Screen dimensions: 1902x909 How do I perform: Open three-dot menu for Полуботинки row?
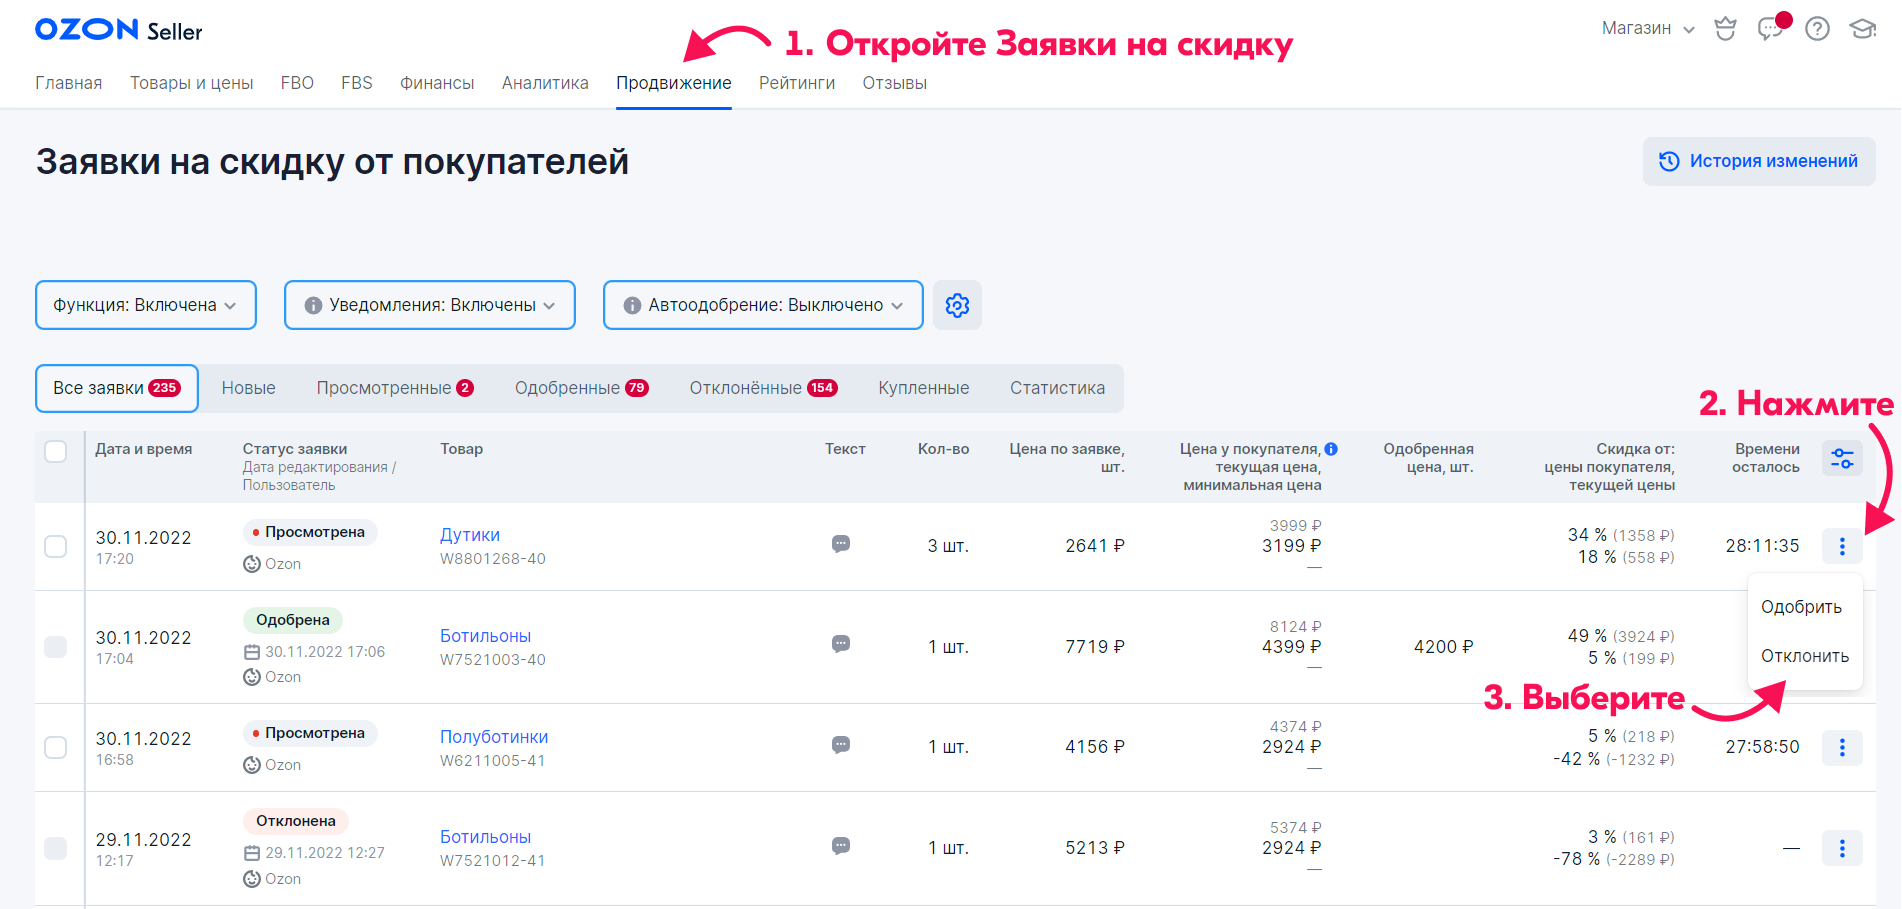(x=1841, y=747)
